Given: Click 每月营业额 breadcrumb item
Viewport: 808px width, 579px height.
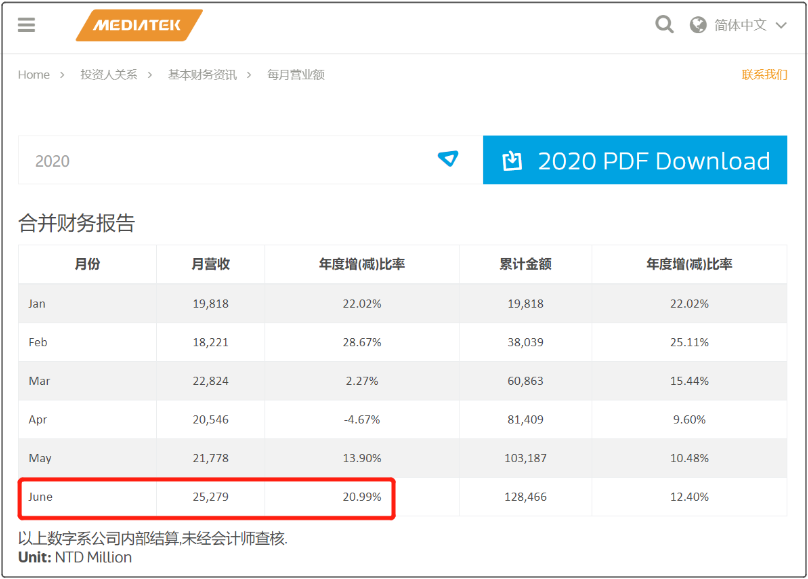Looking at the screenshot, I should [295, 75].
